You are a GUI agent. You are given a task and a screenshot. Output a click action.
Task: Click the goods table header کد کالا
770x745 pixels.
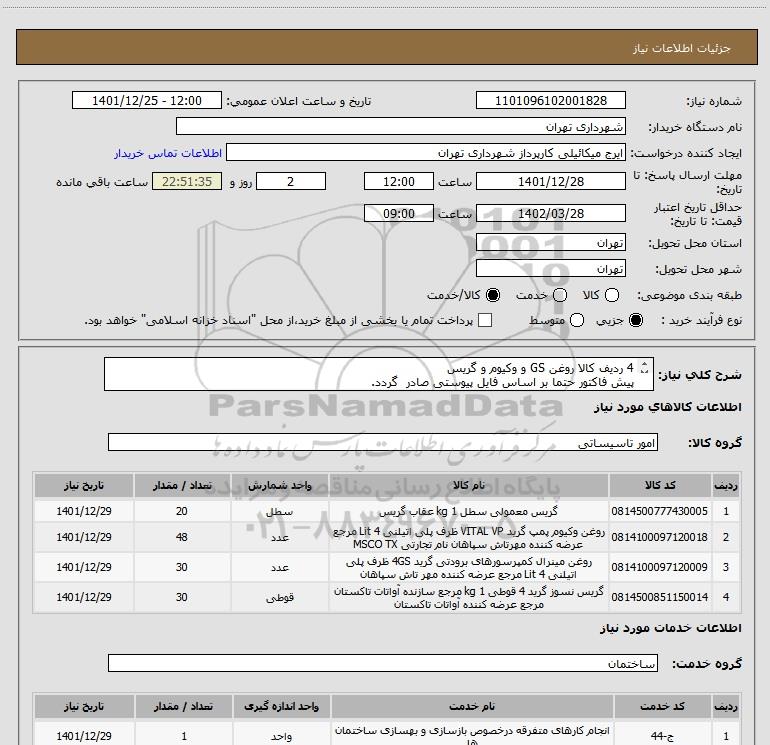(x=660, y=486)
